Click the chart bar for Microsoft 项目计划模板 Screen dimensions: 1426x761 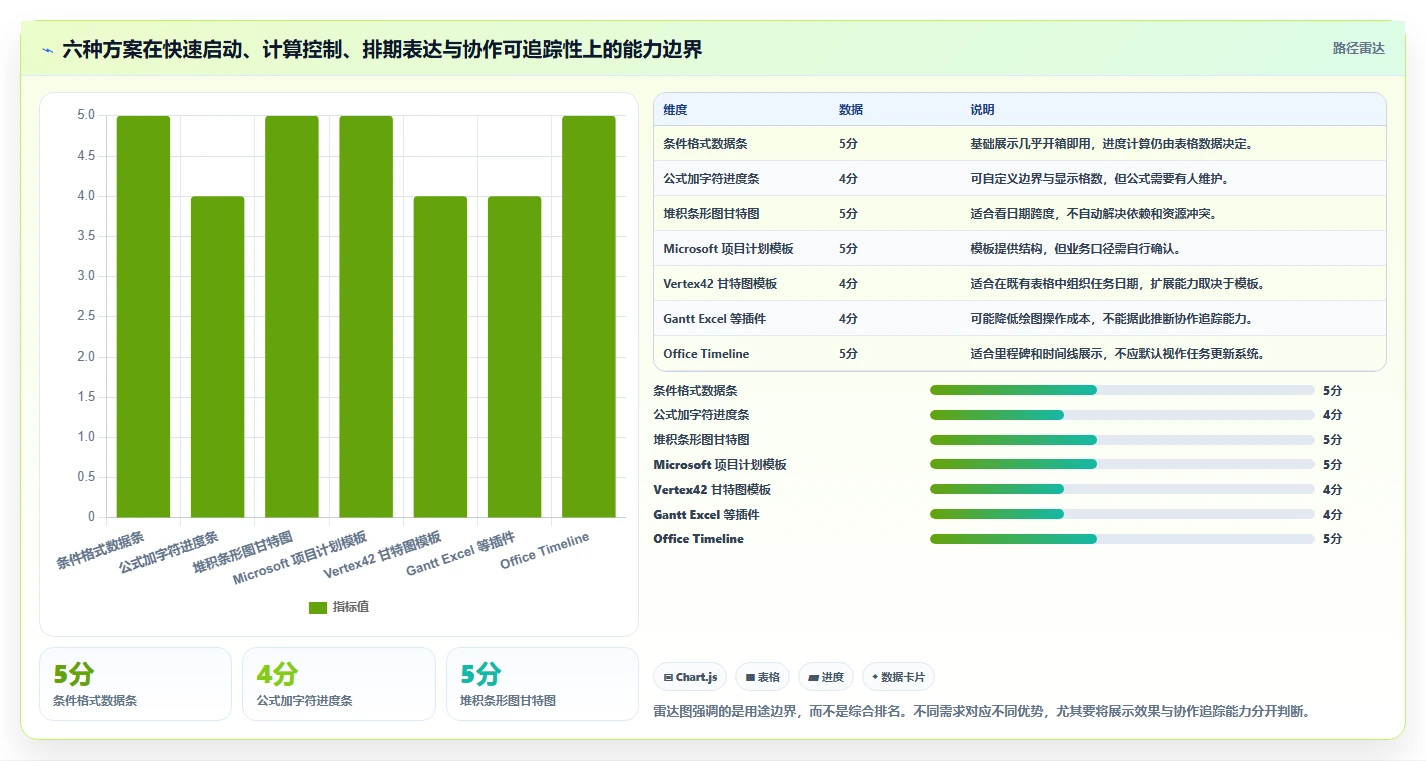pyautogui.click(x=366, y=316)
